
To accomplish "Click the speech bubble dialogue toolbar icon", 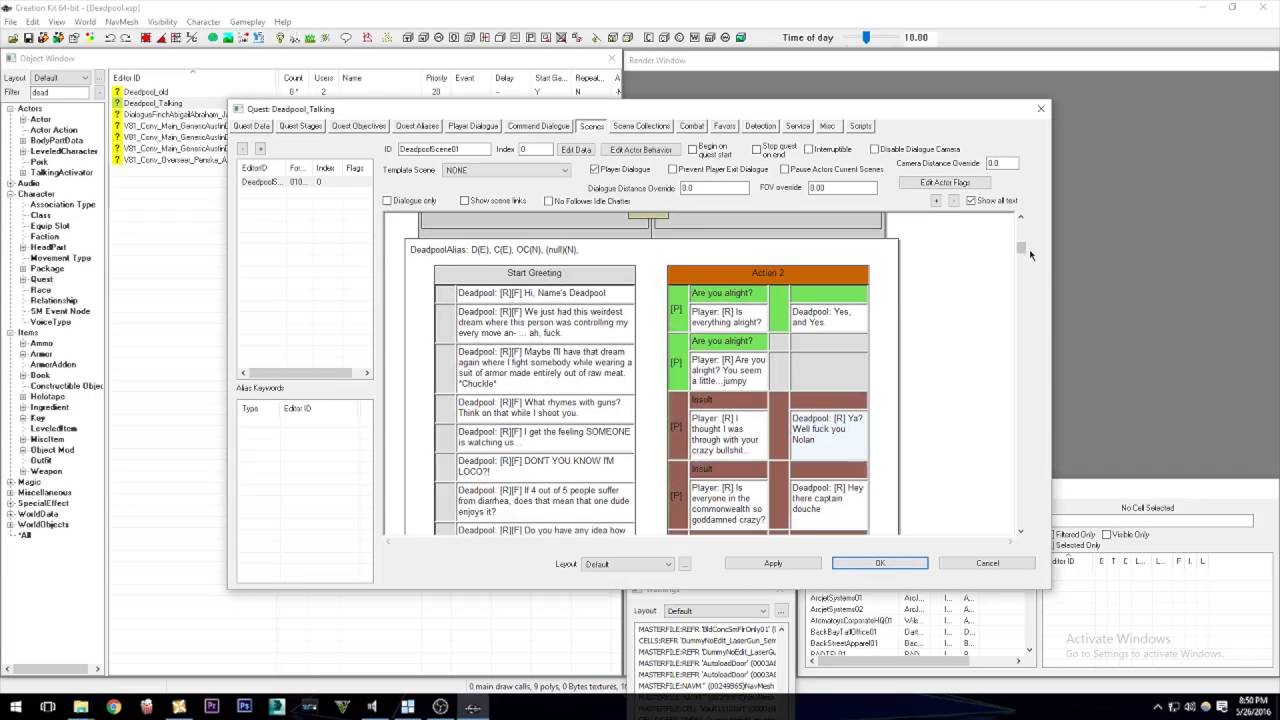I will pos(346,38).
